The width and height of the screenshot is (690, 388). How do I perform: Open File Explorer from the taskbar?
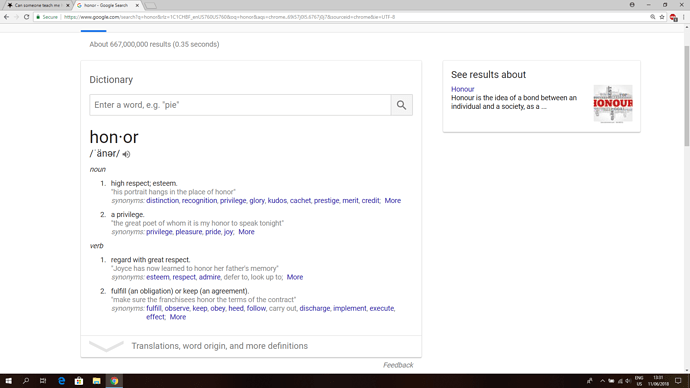pos(96,381)
